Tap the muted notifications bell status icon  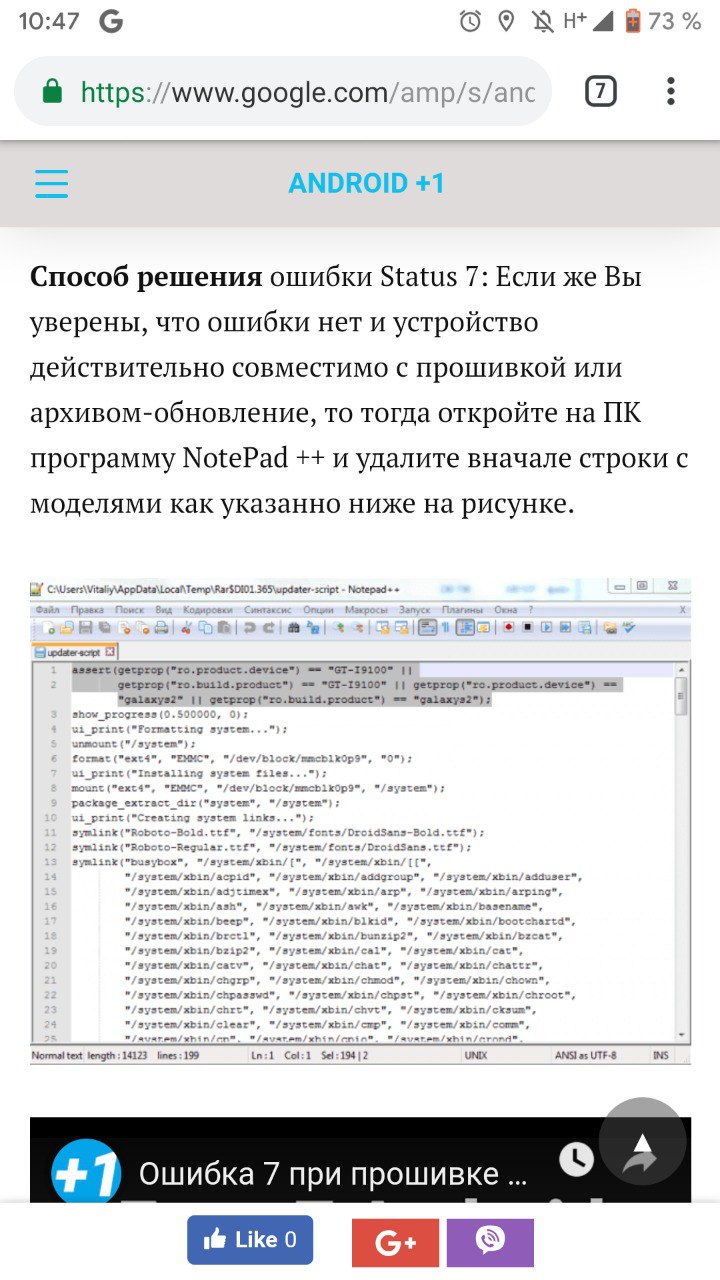(543, 21)
